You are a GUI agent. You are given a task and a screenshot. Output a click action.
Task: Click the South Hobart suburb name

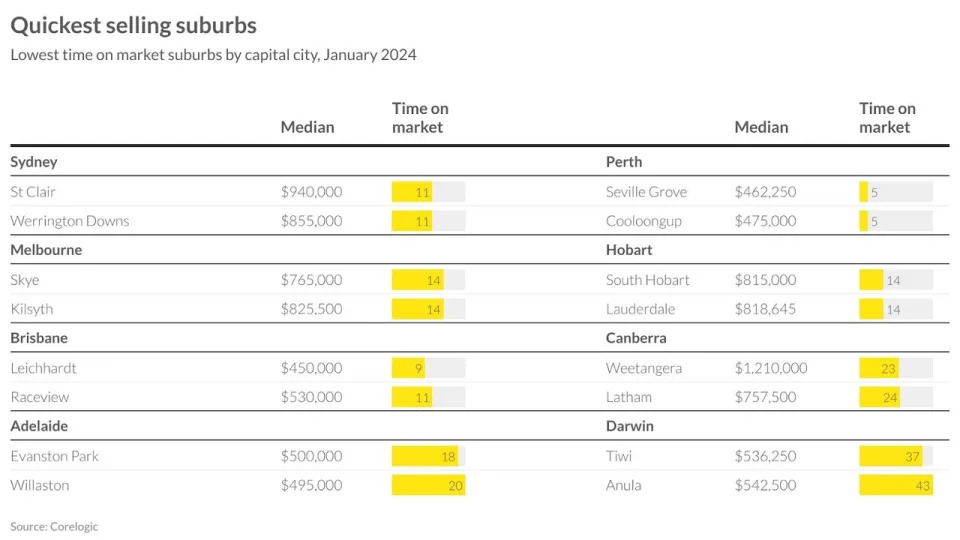point(647,280)
